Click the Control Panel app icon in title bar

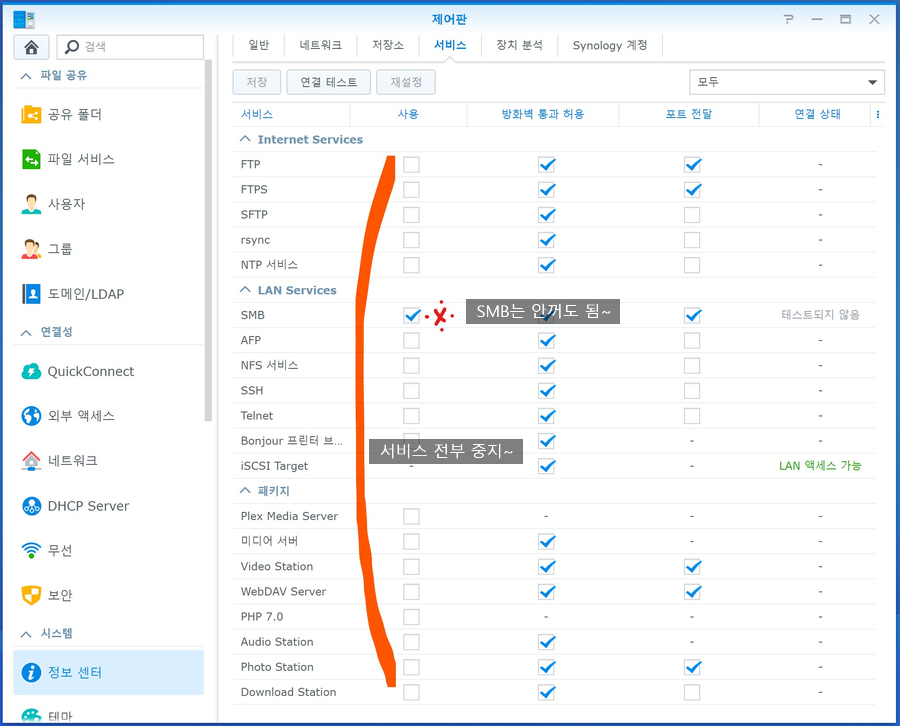(x=24, y=19)
